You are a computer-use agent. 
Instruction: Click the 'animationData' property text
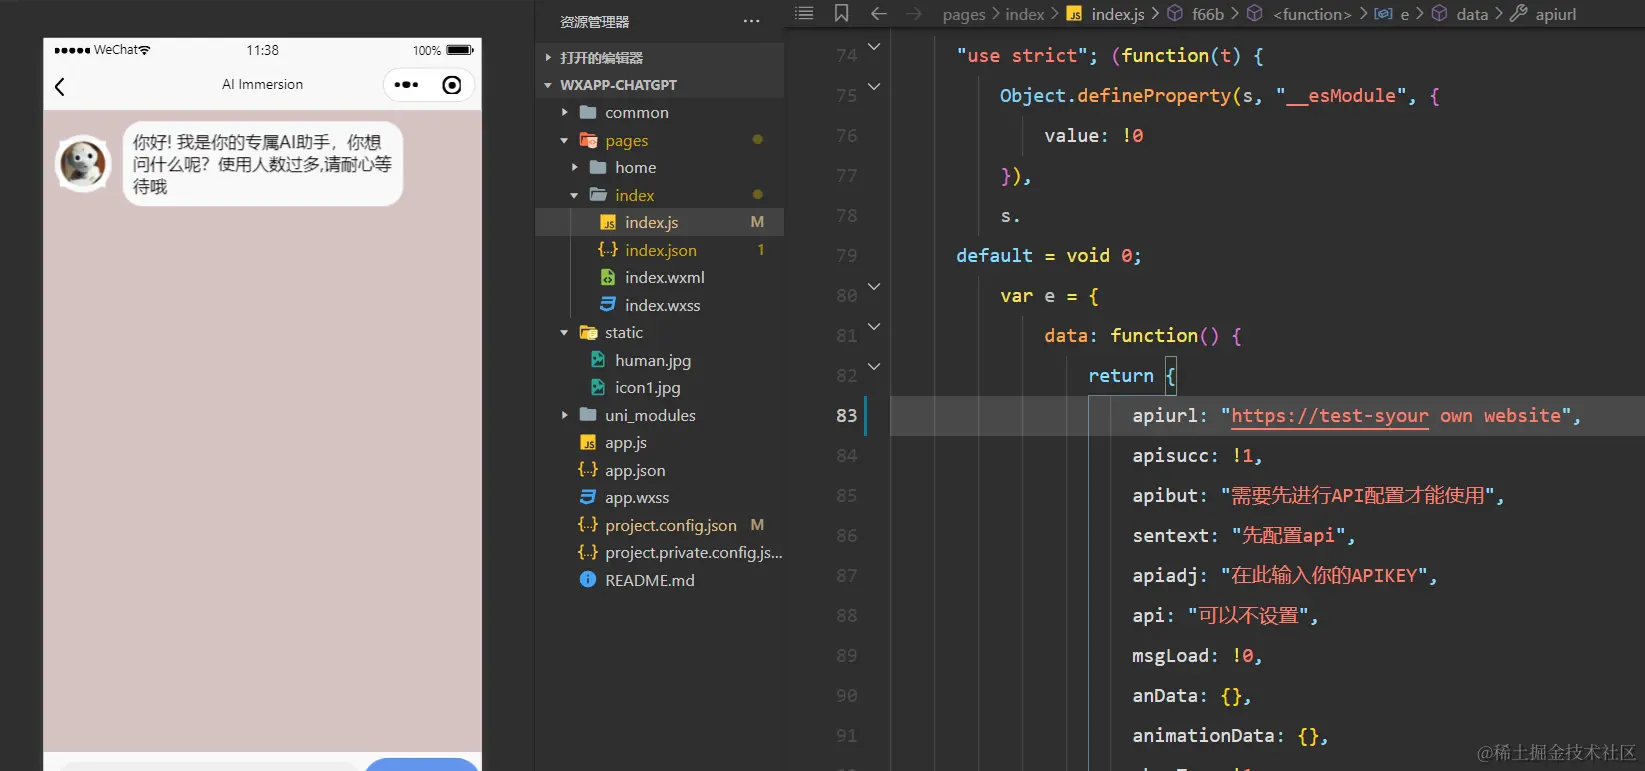[1203, 735]
